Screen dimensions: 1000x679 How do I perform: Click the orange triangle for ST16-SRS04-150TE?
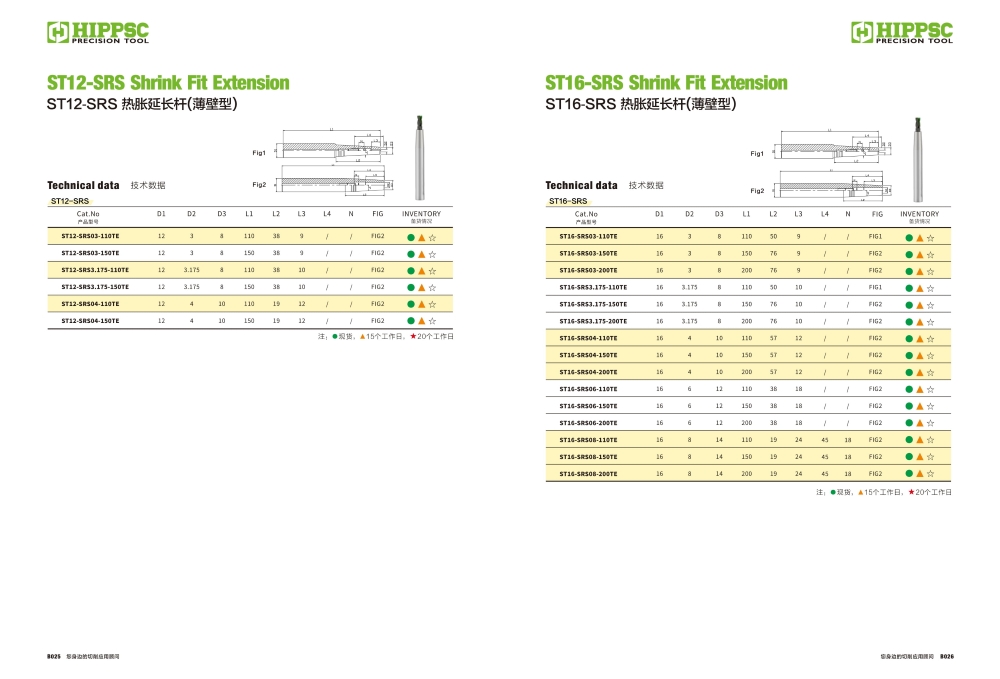(920, 356)
